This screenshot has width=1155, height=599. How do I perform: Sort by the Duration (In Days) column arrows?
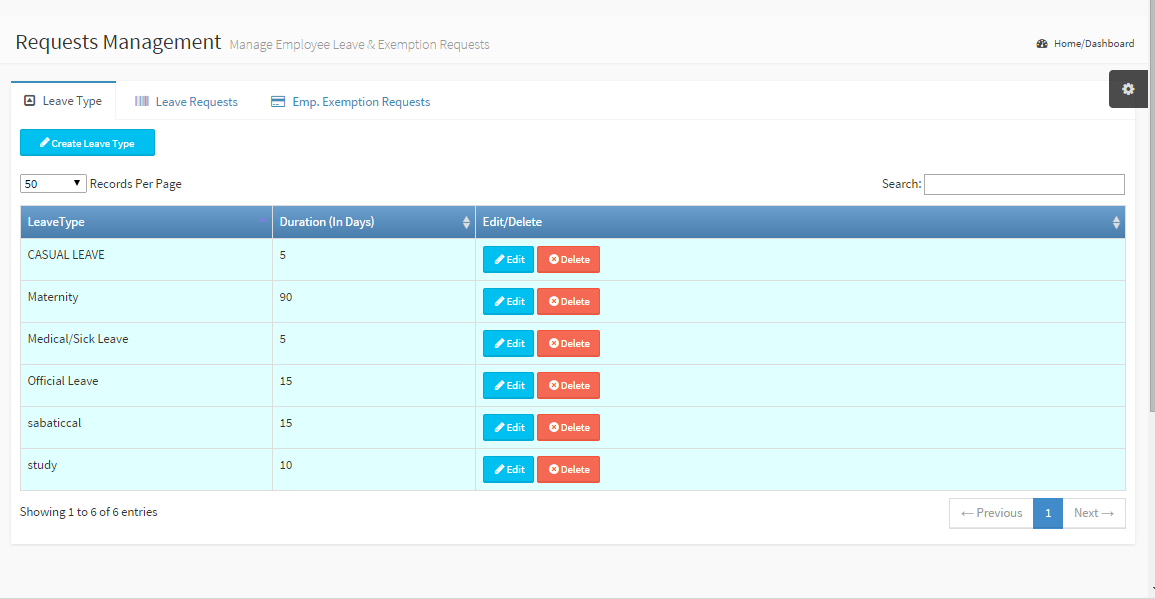[x=466, y=223]
